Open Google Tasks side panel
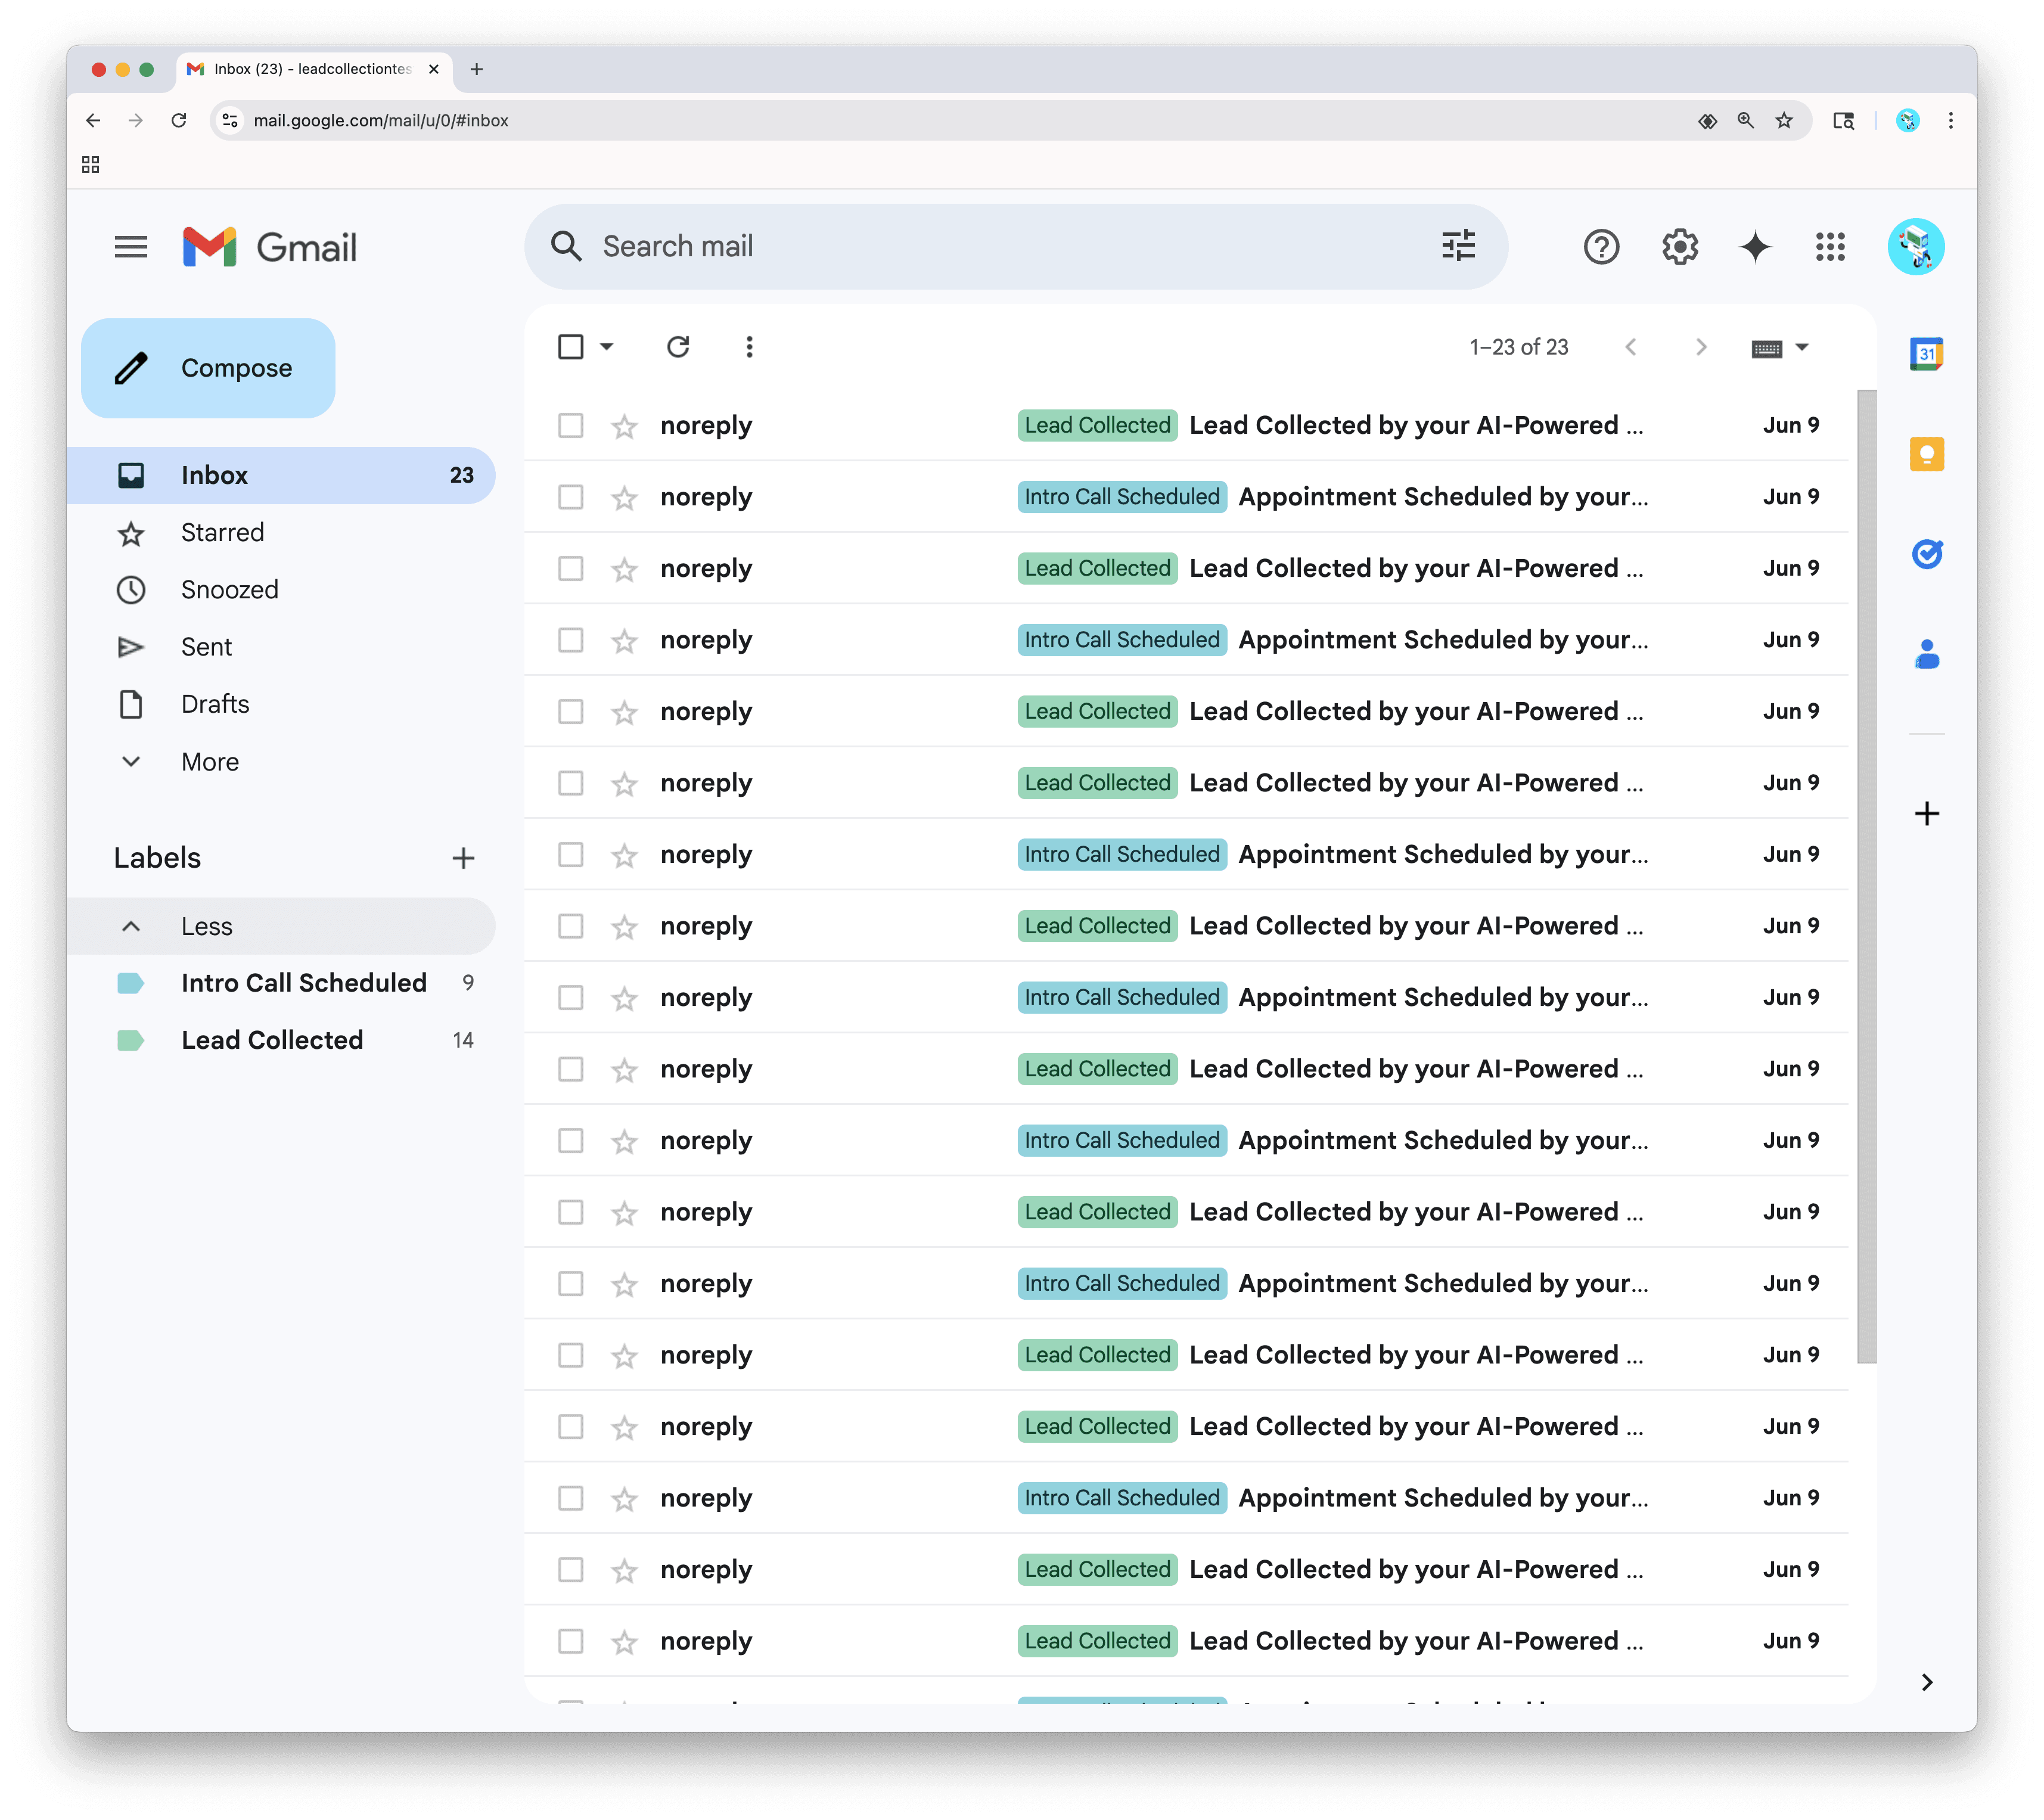The image size is (2044, 1820). tap(1926, 554)
